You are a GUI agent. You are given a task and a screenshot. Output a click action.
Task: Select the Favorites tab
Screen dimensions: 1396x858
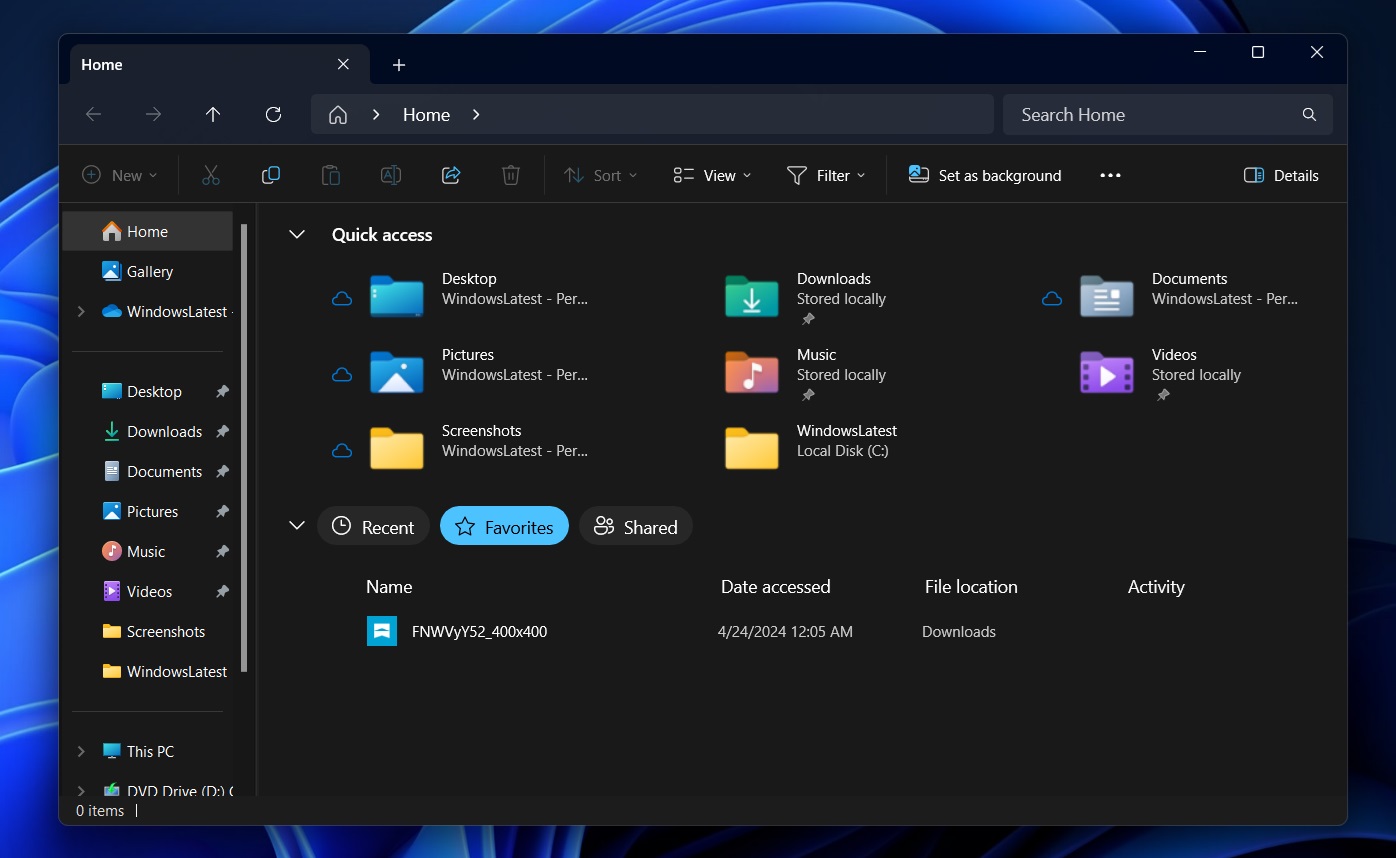coord(504,526)
